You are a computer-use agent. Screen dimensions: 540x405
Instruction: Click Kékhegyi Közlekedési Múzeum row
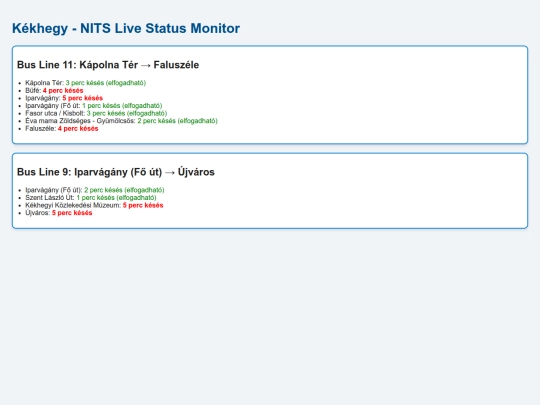(x=94, y=205)
